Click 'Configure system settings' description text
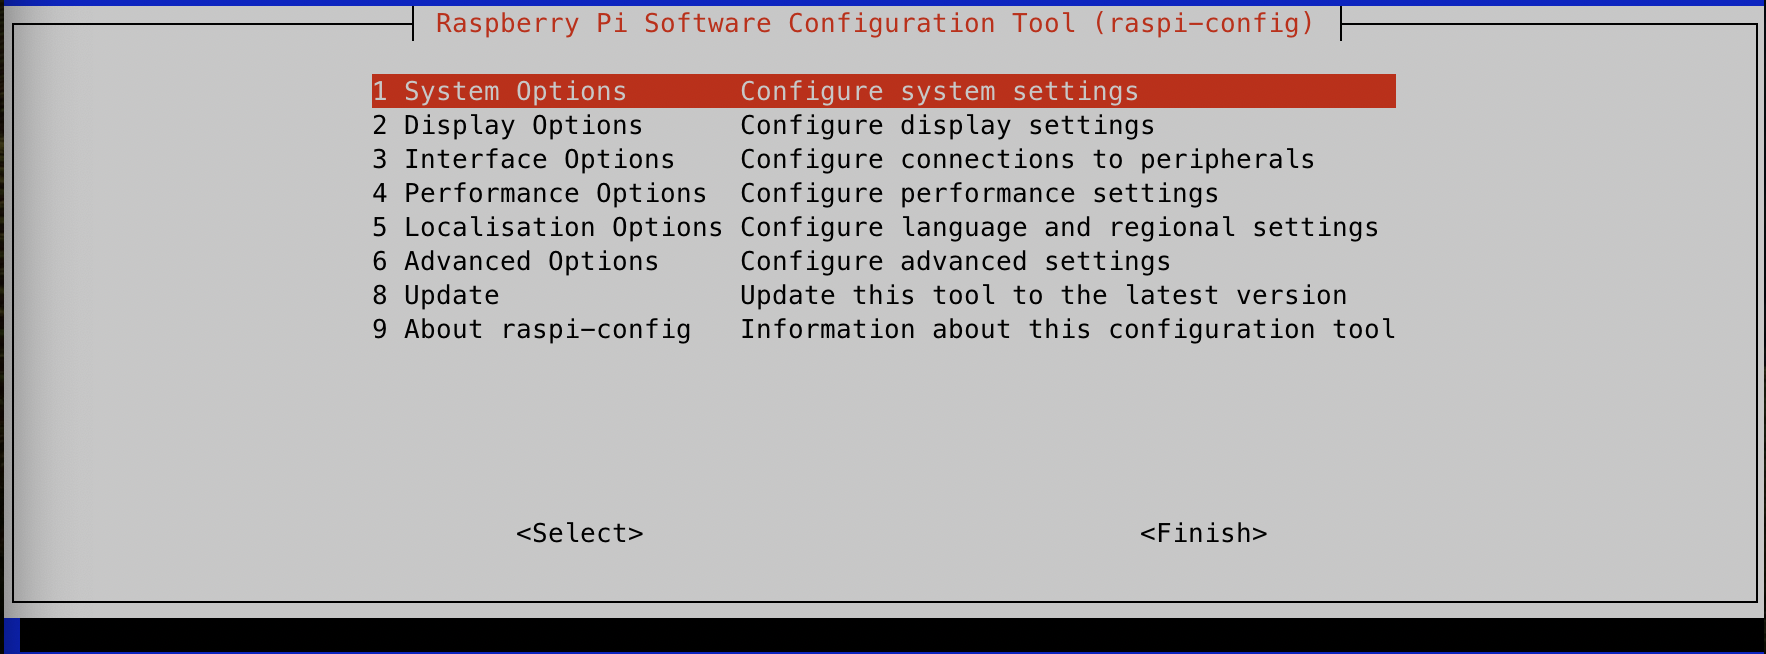This screenshot has width=1766, height=654. 939,91
